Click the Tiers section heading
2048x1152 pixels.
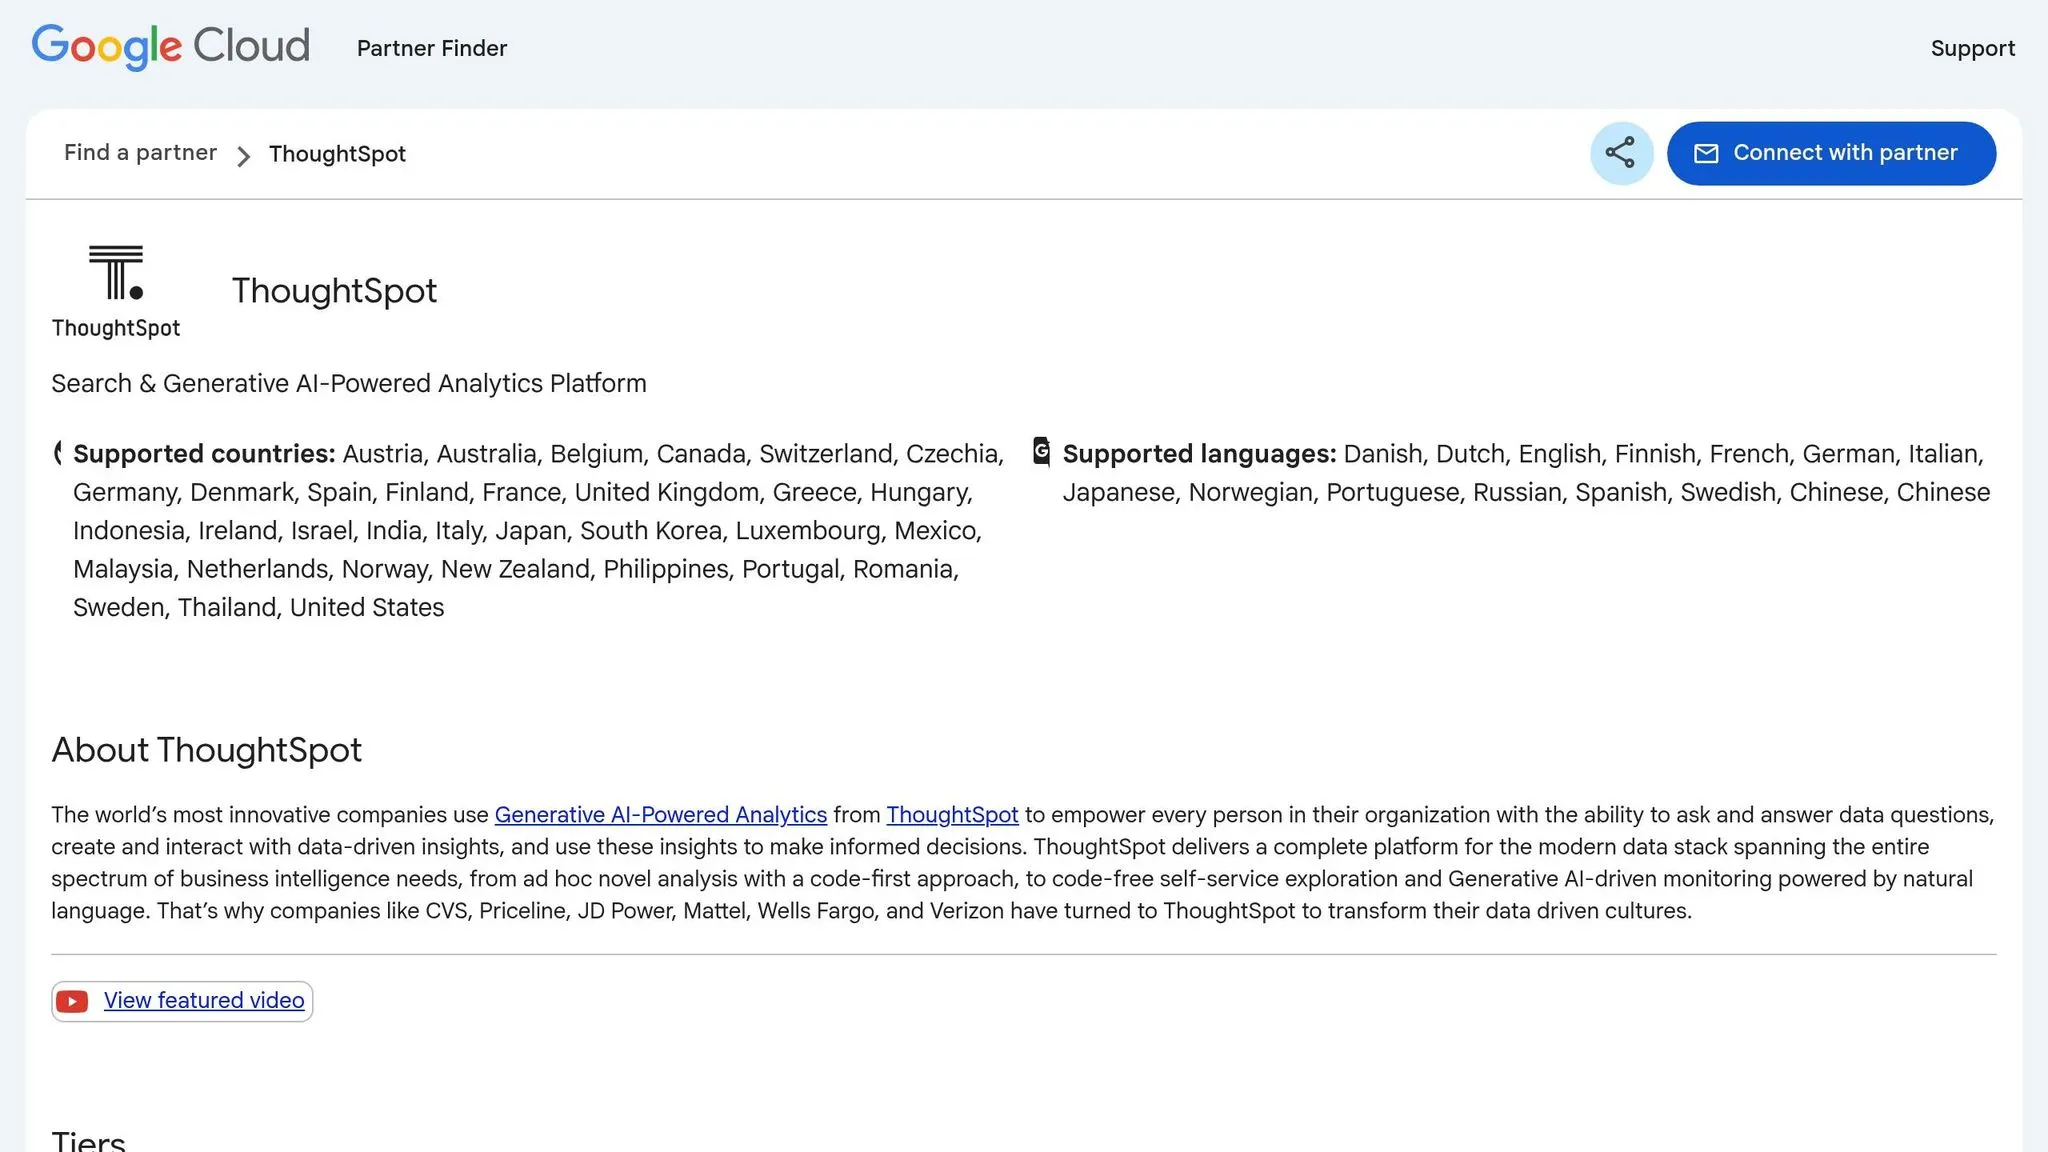(x=88, y=1141)
